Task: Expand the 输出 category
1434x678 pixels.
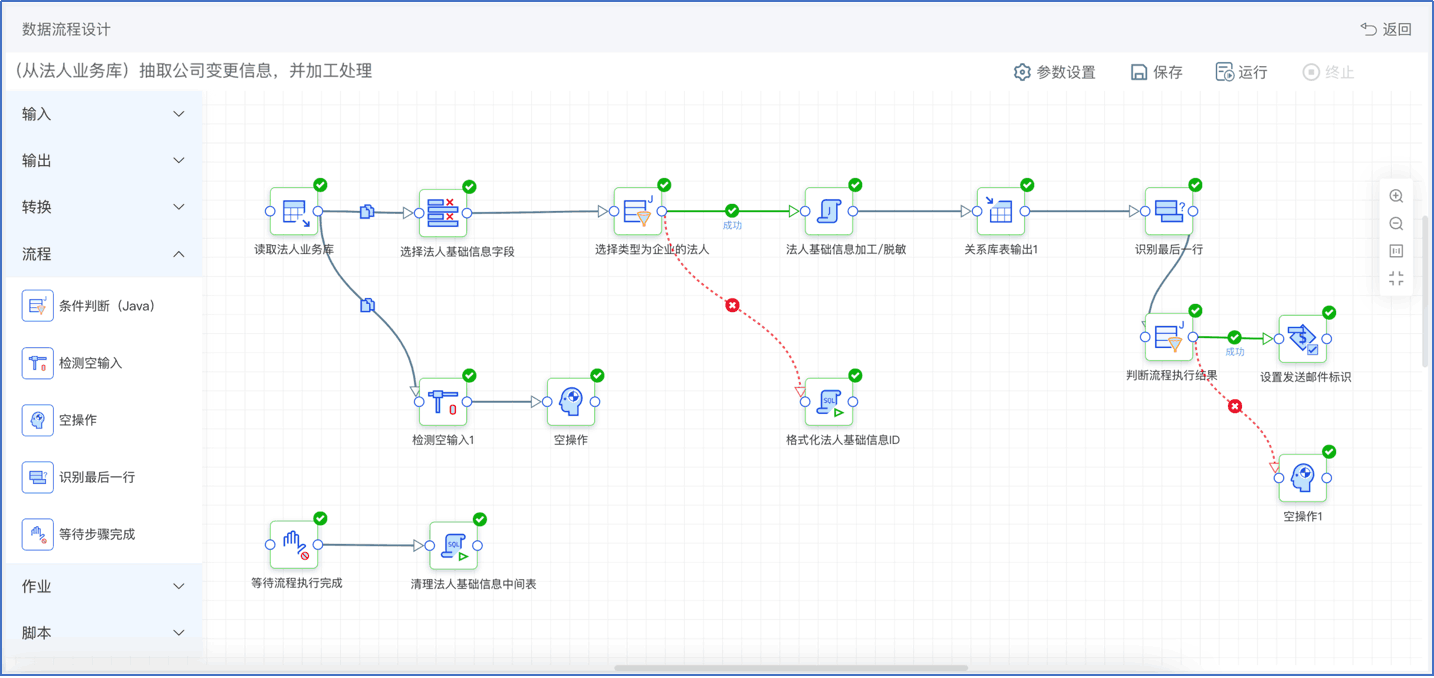Action: tap(103, 160)
